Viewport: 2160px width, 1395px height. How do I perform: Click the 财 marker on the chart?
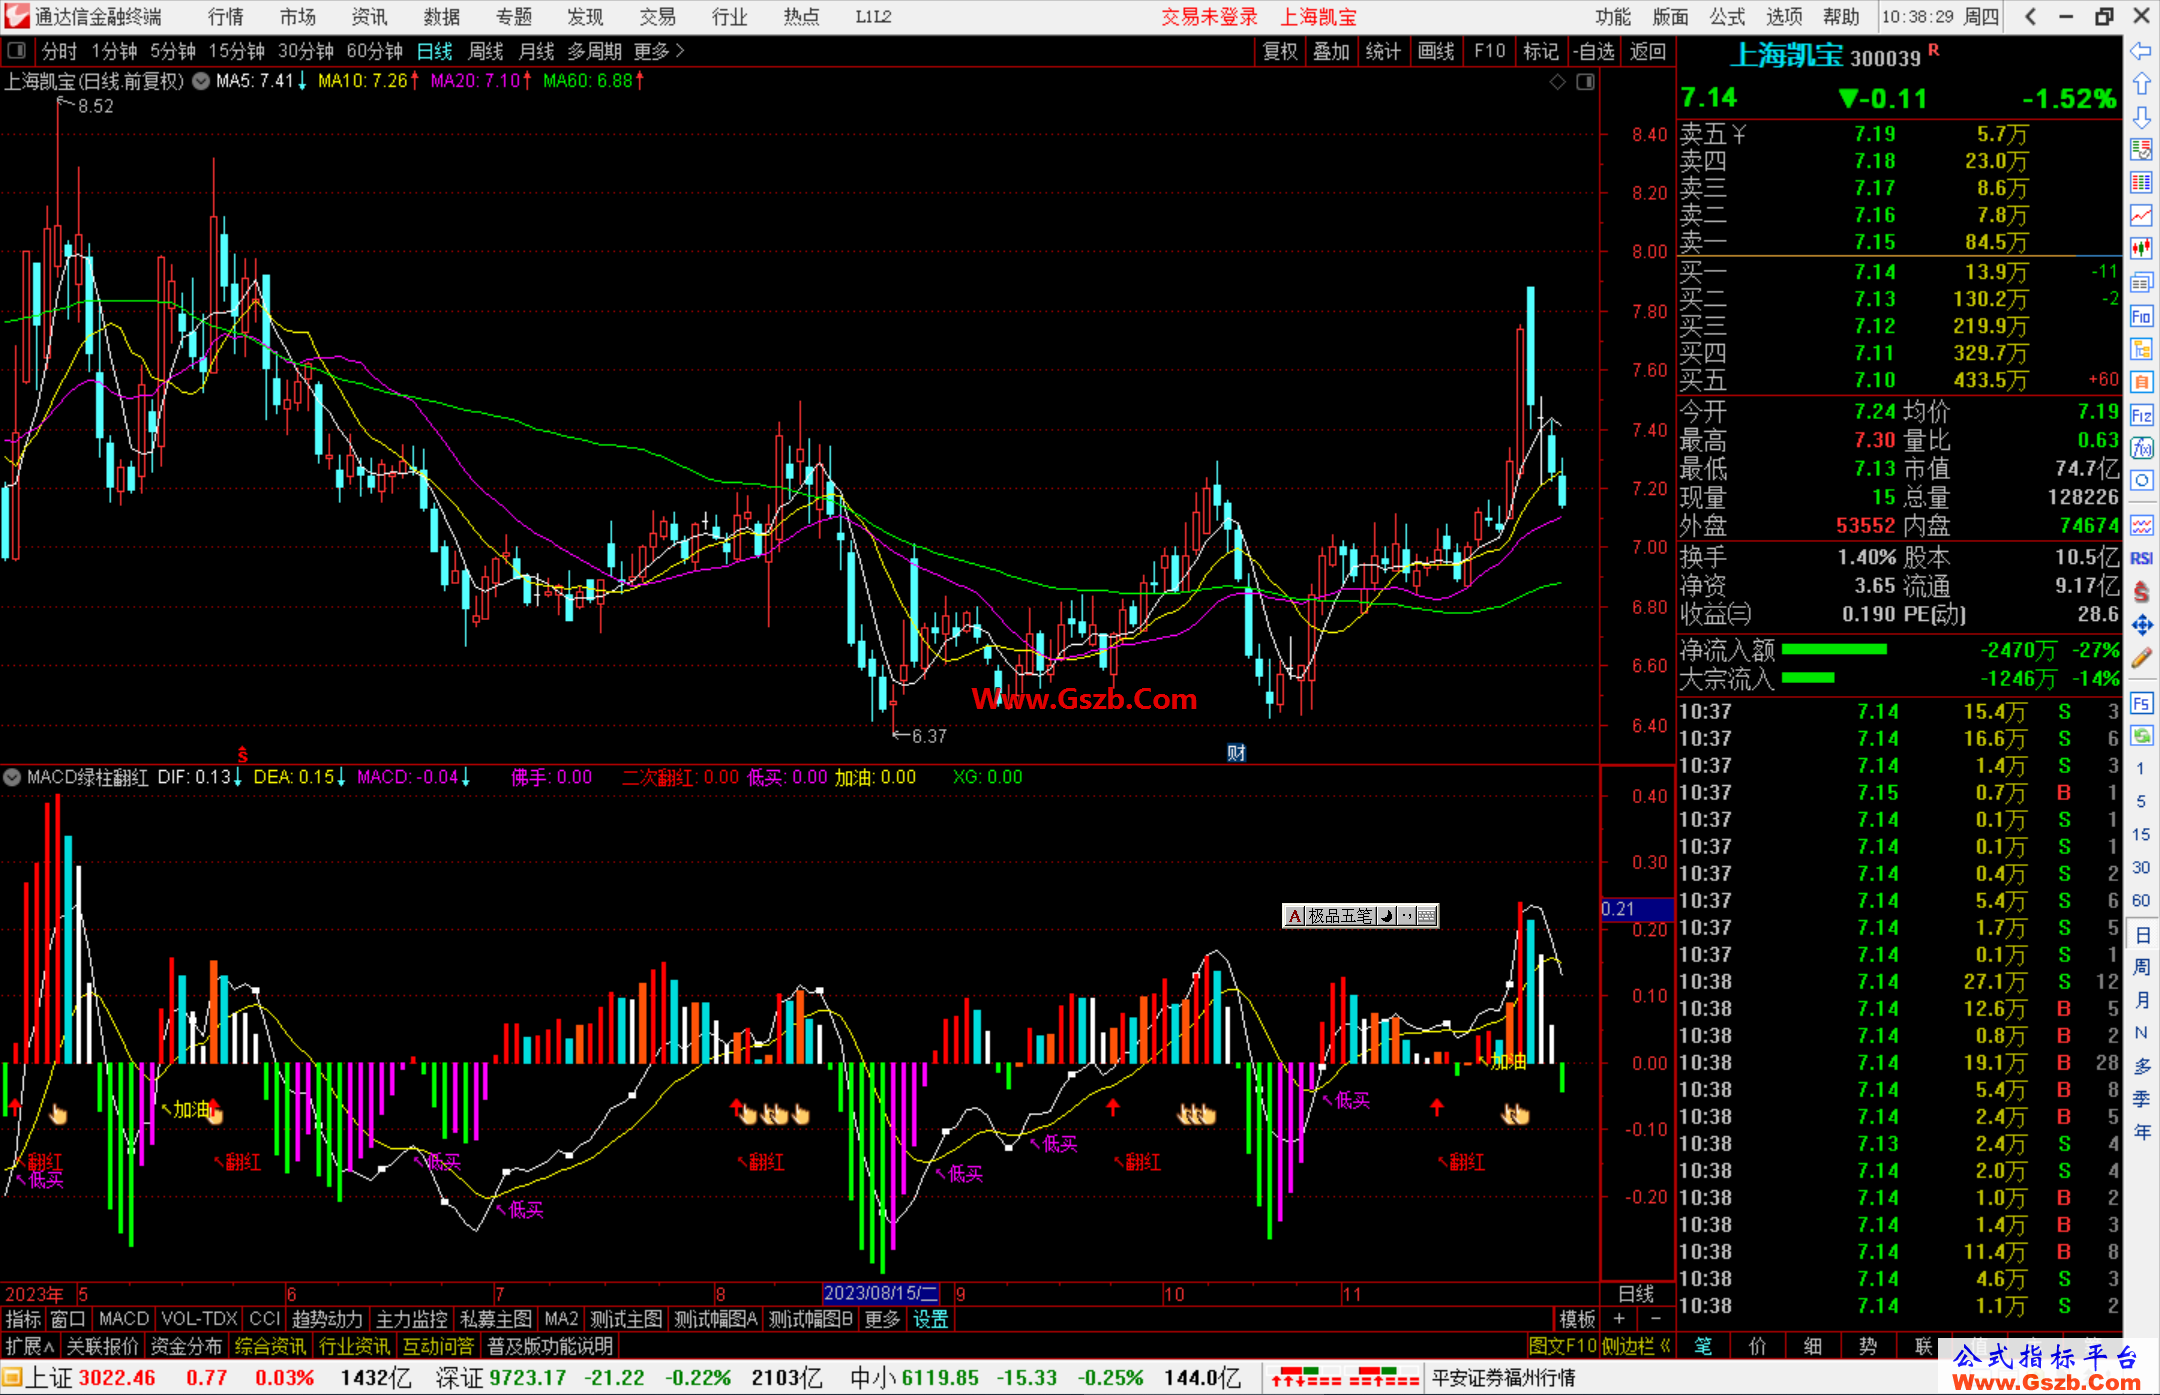point(1236,753)
